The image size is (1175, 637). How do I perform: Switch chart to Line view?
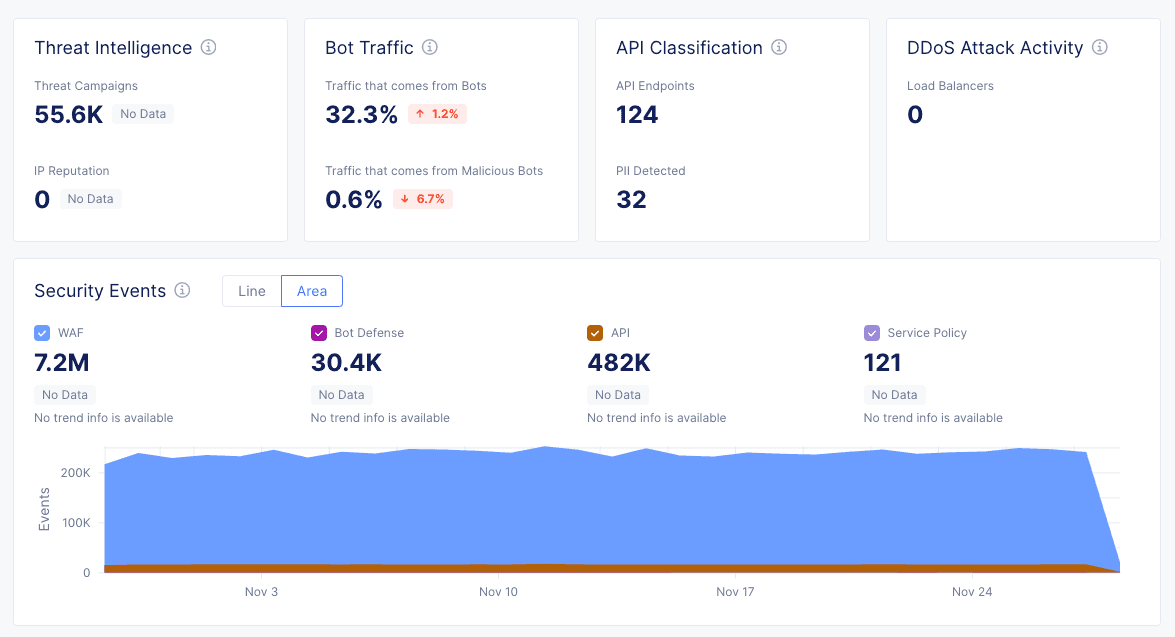click(x=252, y=291)
